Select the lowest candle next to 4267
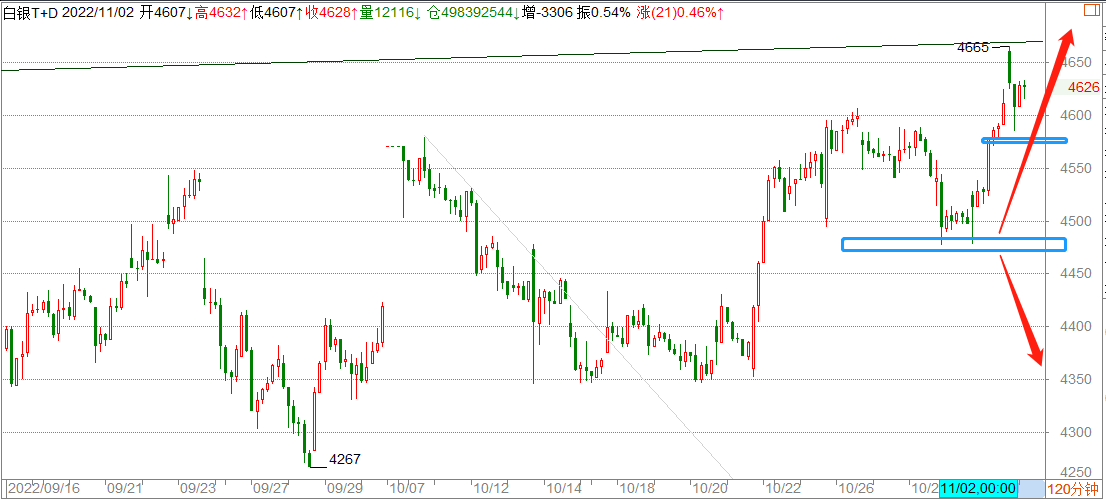The width and height of the screenshot is (1106, 499). pyautogui.click(x=309, y=459)
